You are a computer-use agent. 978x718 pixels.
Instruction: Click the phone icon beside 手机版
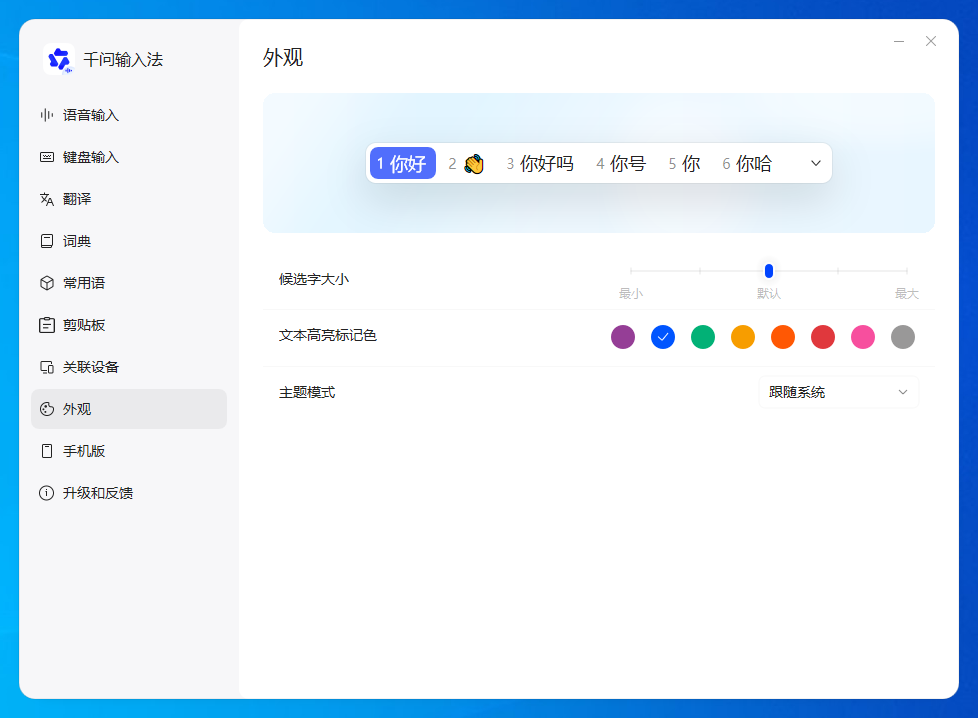[x=47, y=451]
